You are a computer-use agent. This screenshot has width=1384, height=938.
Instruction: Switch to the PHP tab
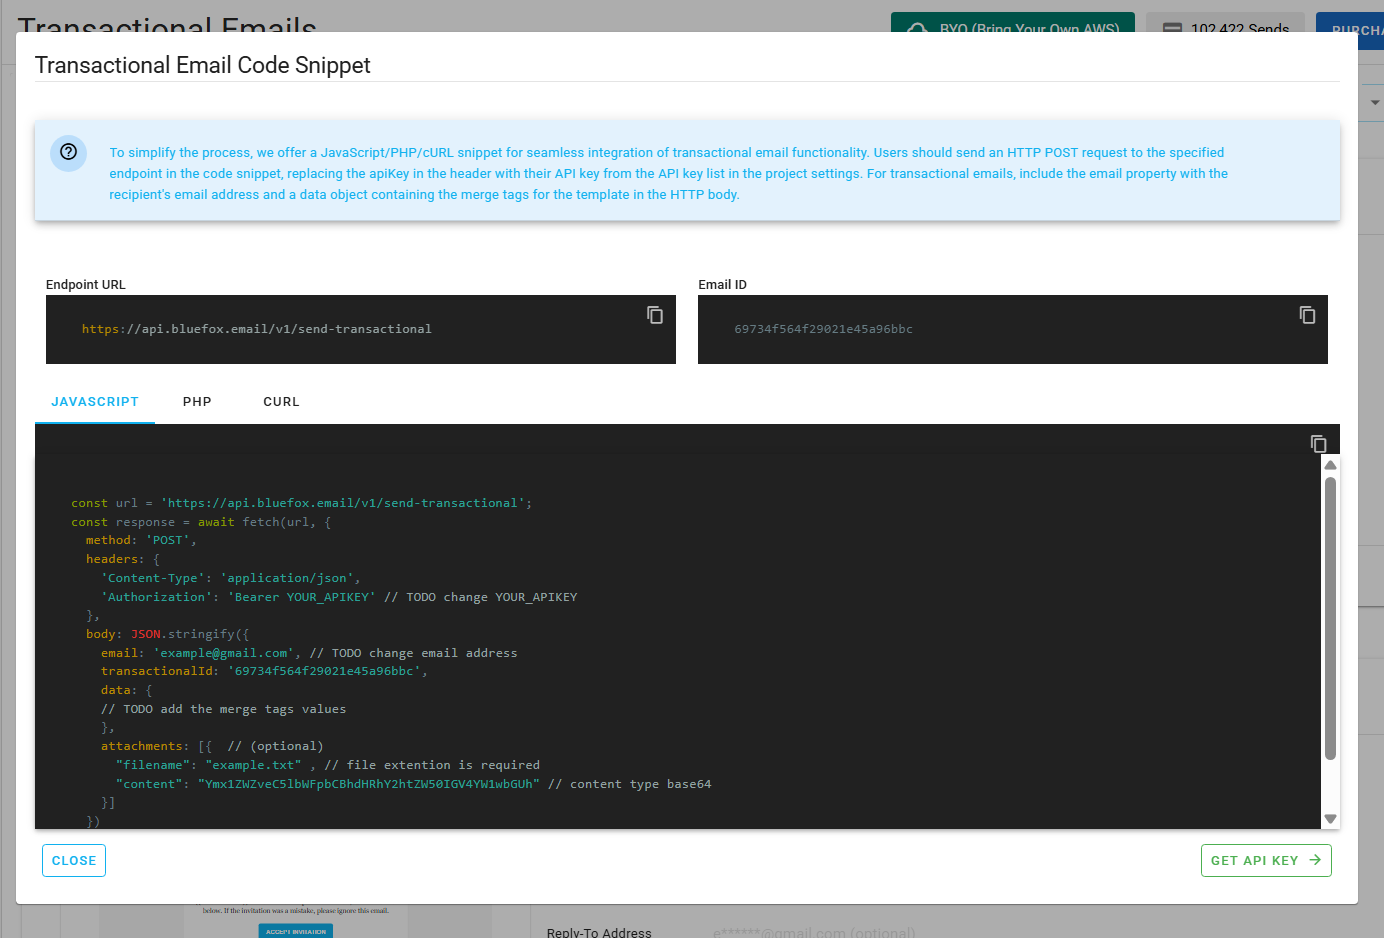point(196,401)
